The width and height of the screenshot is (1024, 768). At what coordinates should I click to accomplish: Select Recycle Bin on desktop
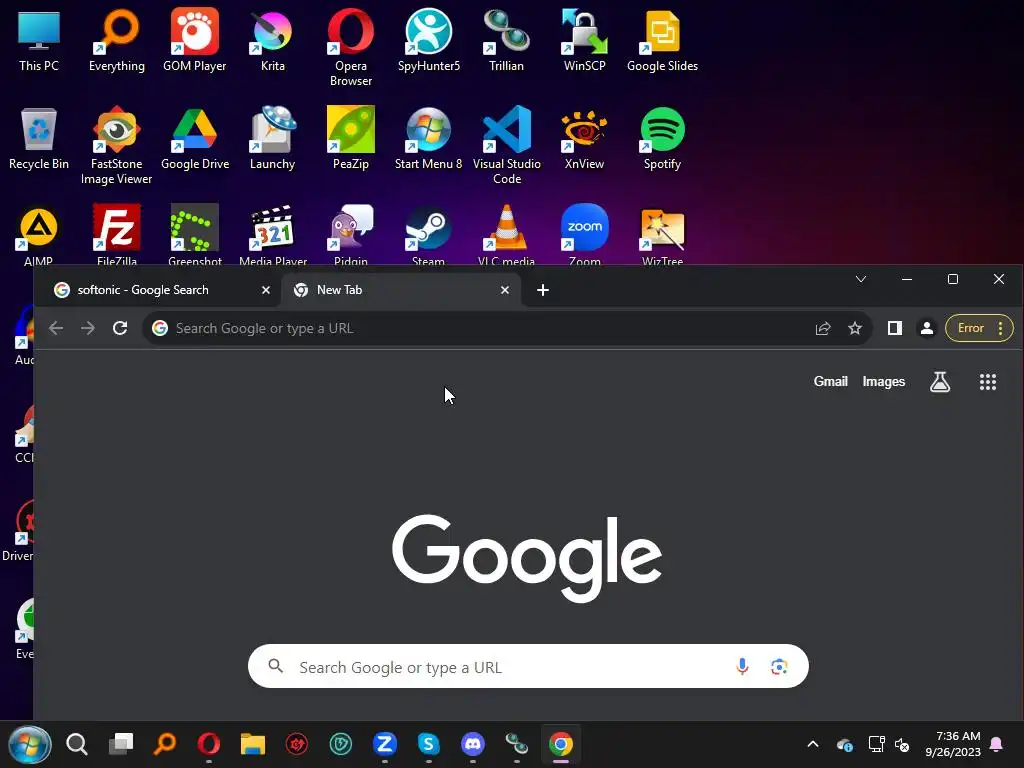(39, 138)
